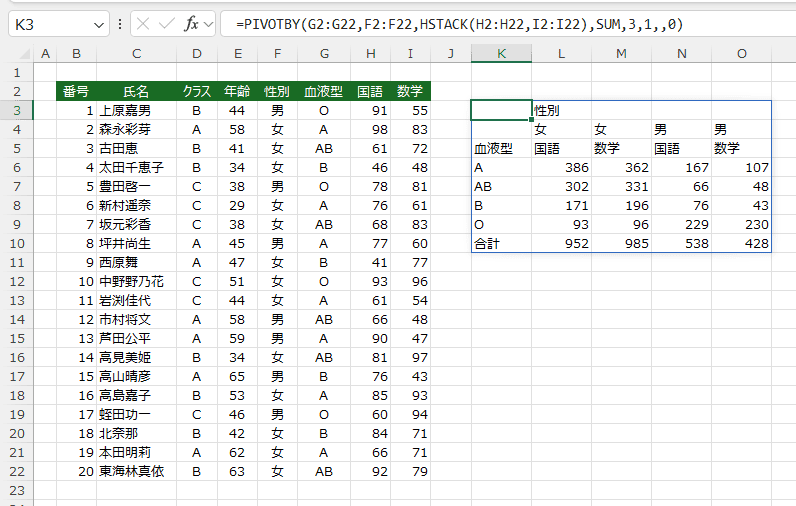Click the 氏名 header cell
This screenshot has width=796, height=506.
pyautogui.click(x=137, y=91)
